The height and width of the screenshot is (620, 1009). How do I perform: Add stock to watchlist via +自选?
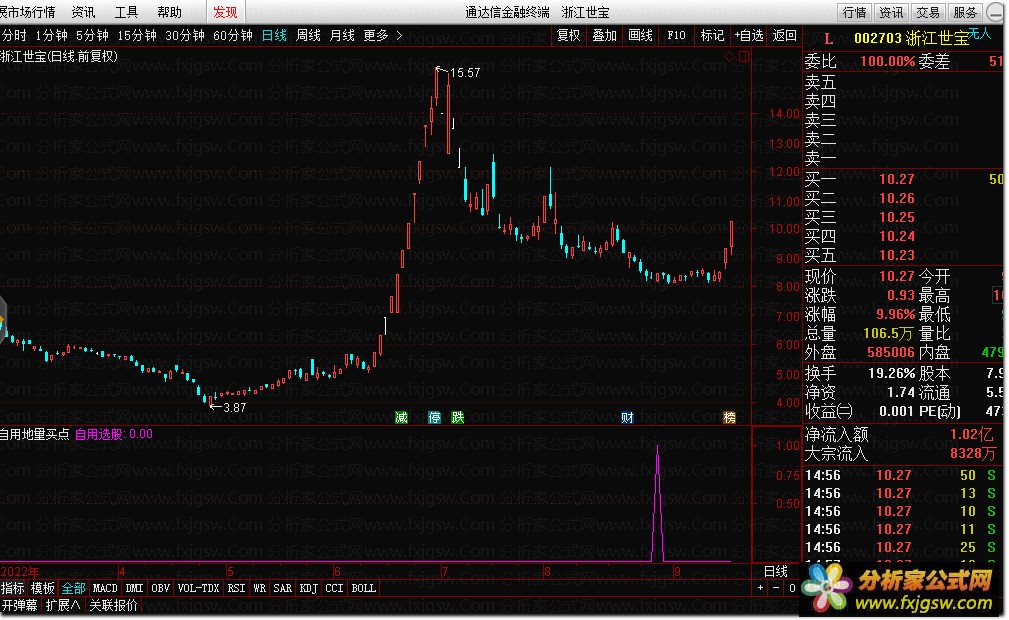tap(749, 35)
